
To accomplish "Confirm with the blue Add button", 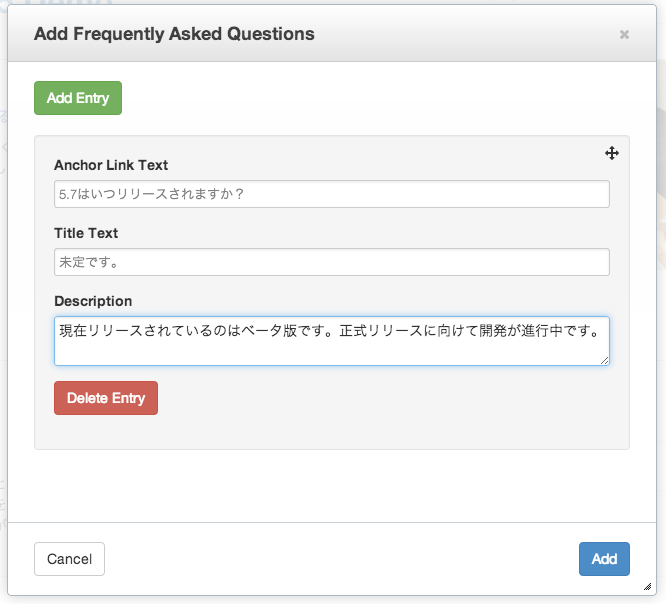I will tap(604, 559).
